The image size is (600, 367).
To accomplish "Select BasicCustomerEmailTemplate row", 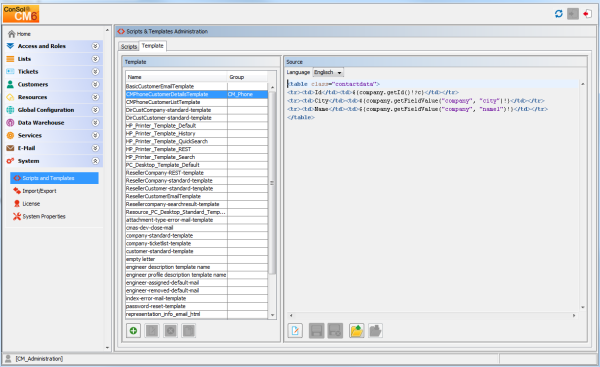I will 197,86.
